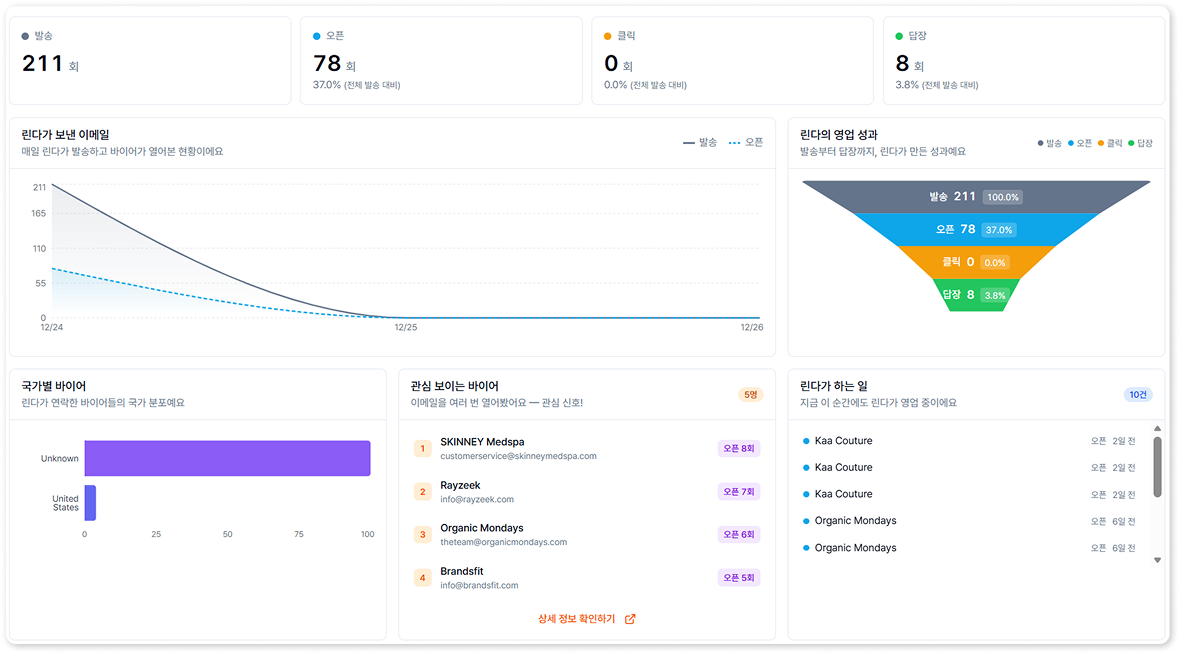Click the rank 1 badge next to SKINNEY Medspa
The image size is (1180, 654).
pyautogui.click(x=422, y=448)
